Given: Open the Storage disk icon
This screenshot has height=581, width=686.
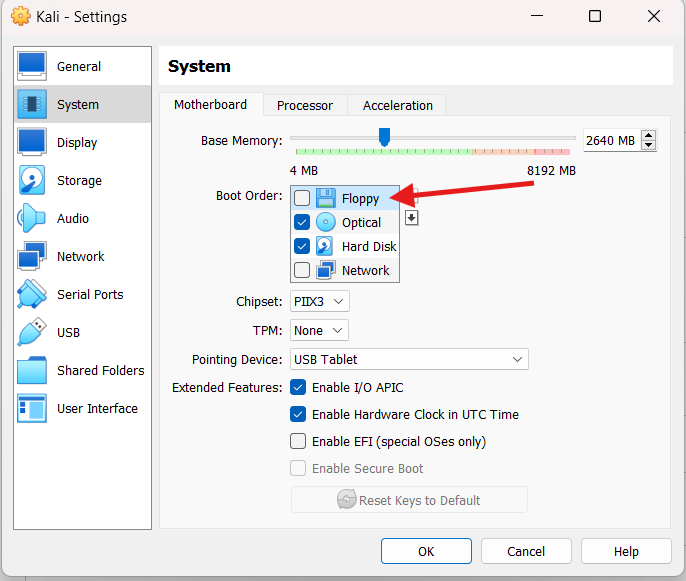Looking at the screenshot, I should (x=32, y=180).
